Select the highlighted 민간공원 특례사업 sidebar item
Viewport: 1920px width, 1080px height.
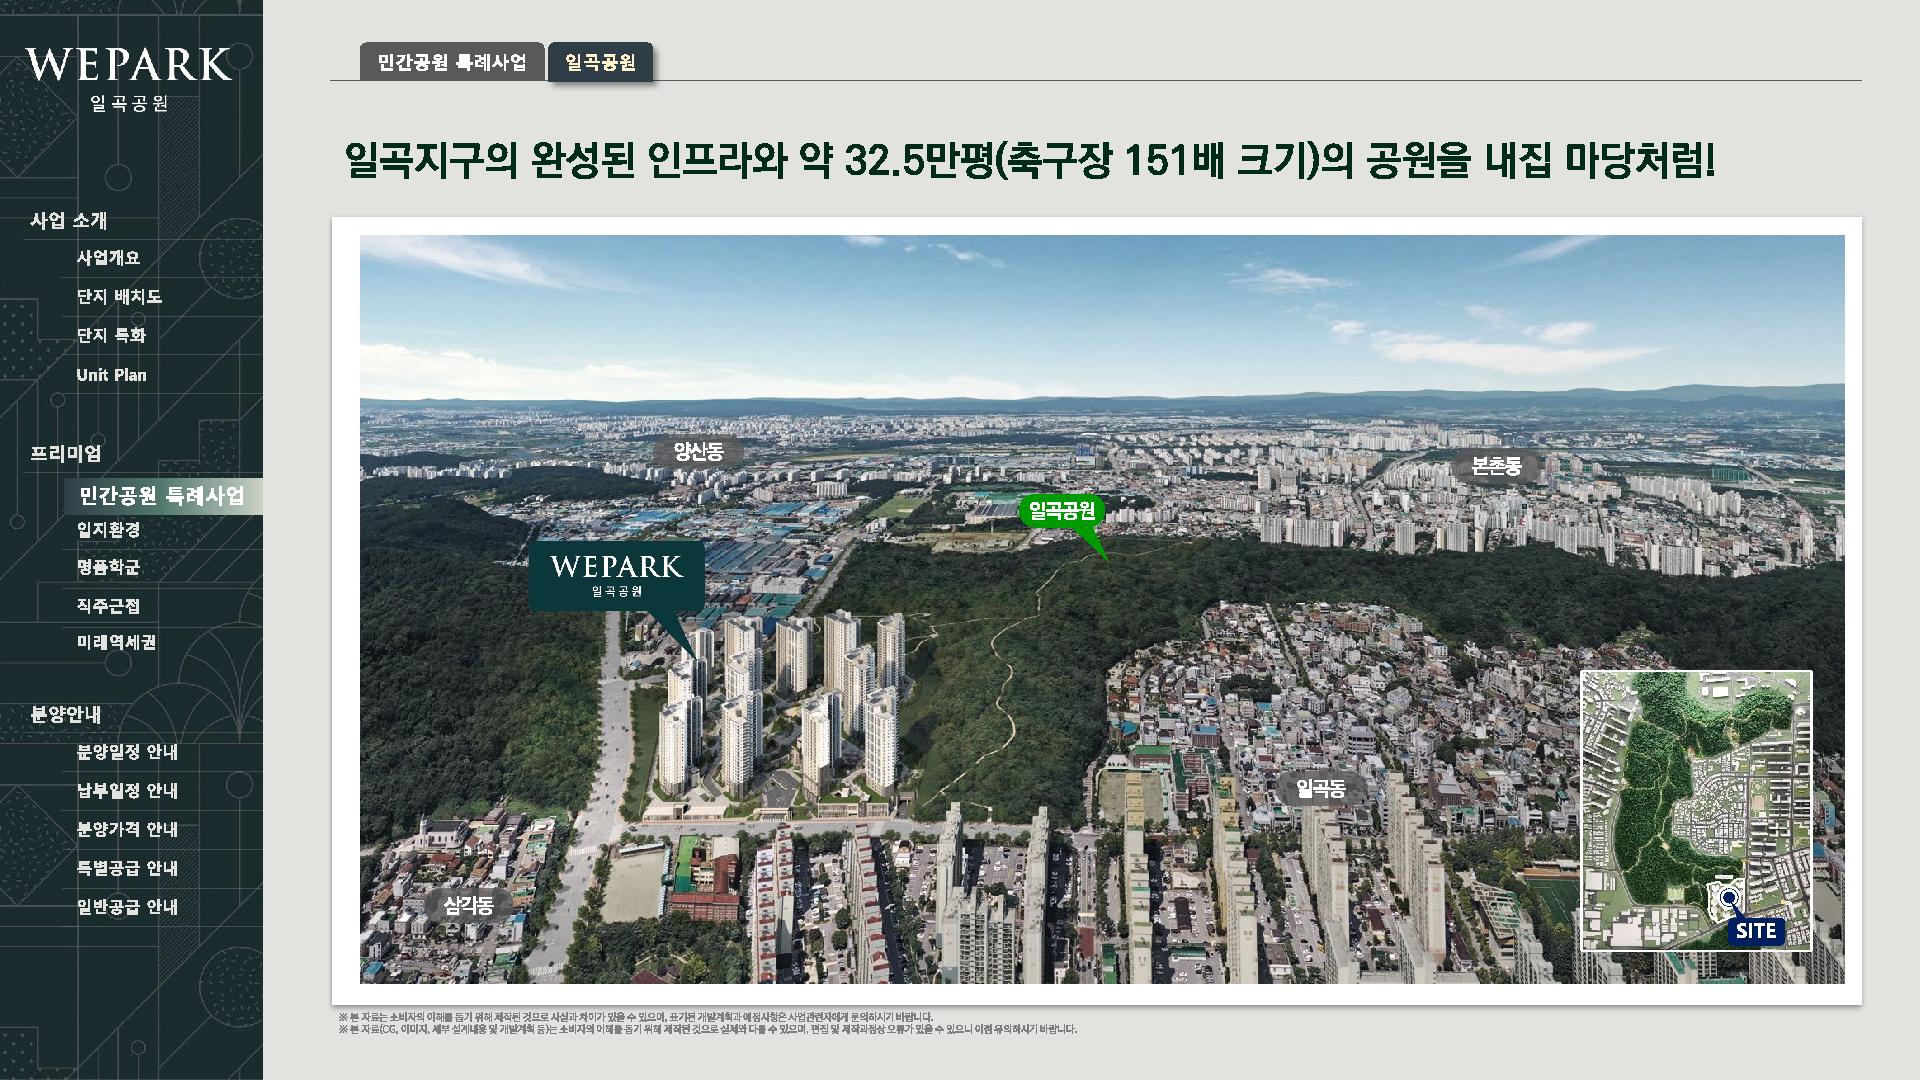163,496
